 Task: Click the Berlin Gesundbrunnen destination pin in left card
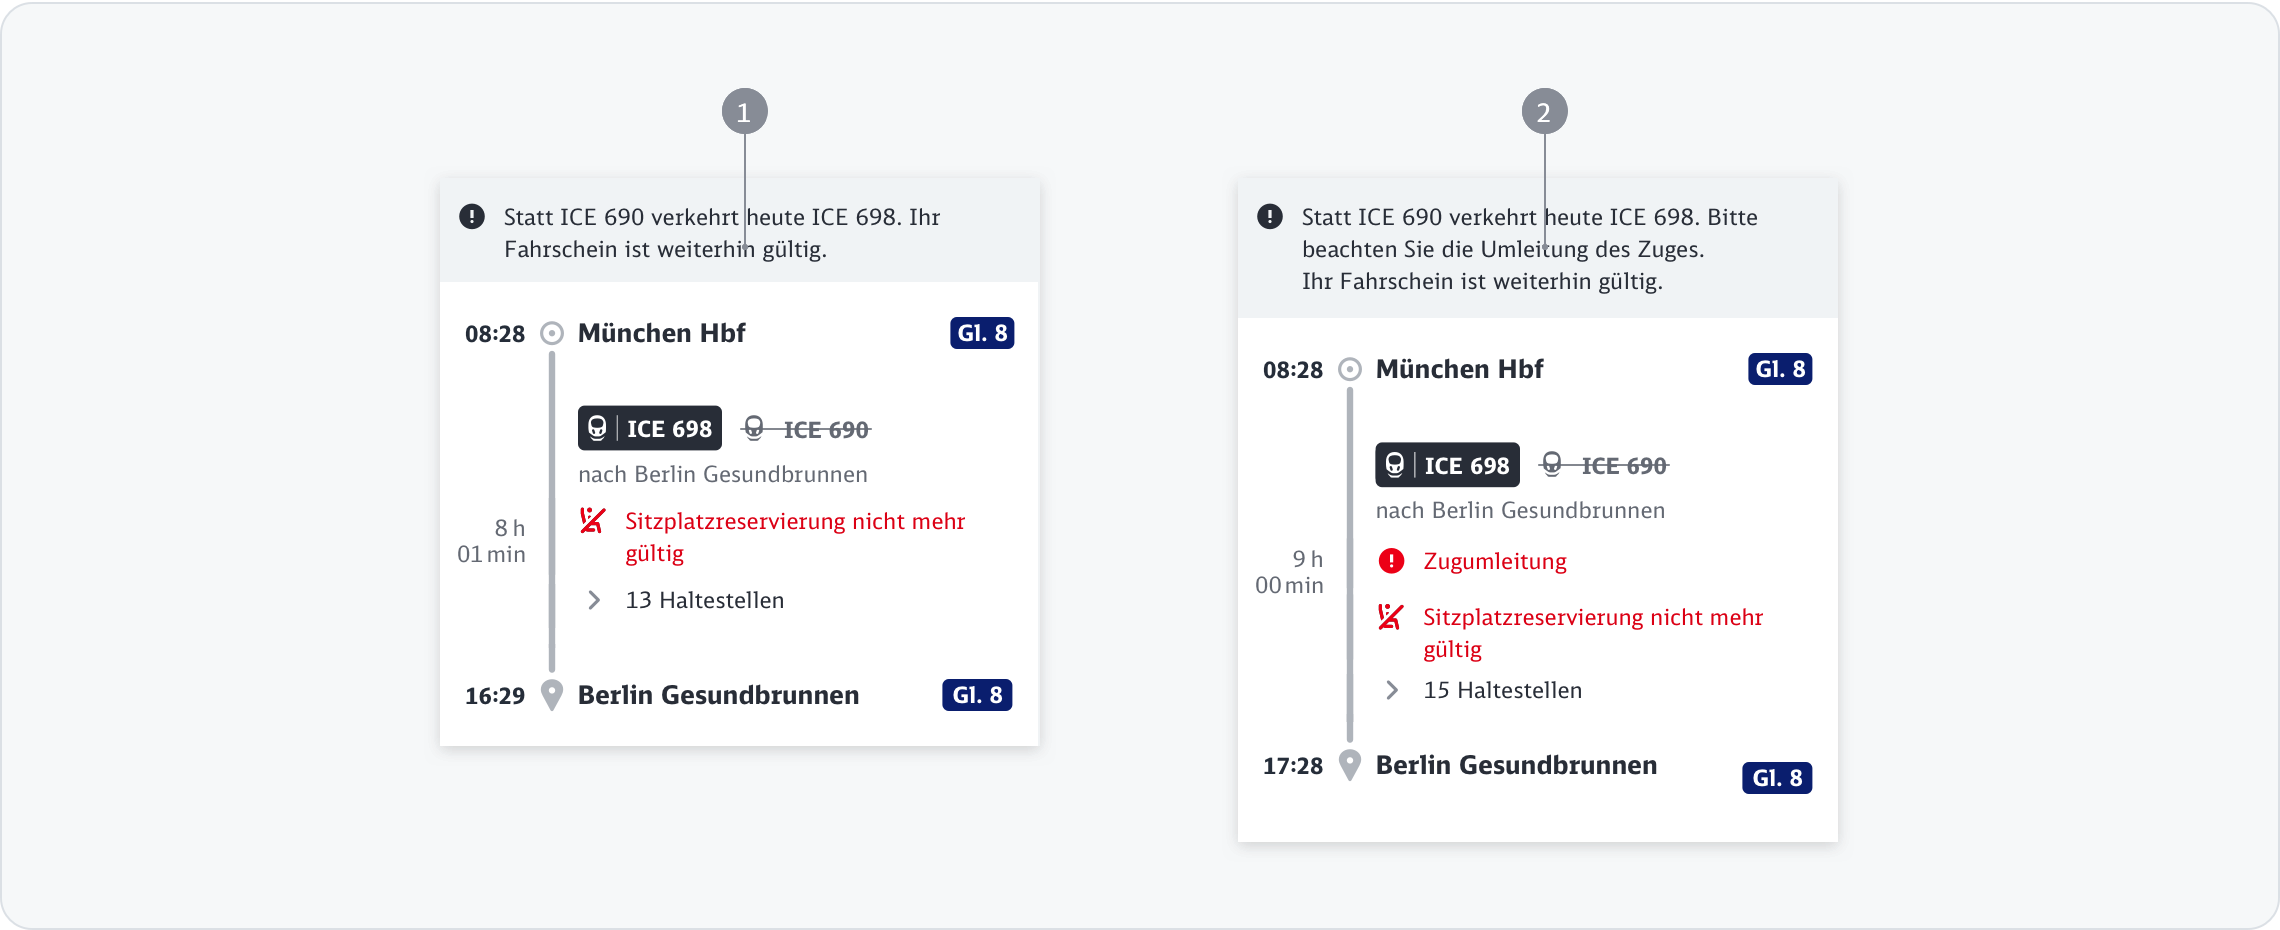click(551, 695)
